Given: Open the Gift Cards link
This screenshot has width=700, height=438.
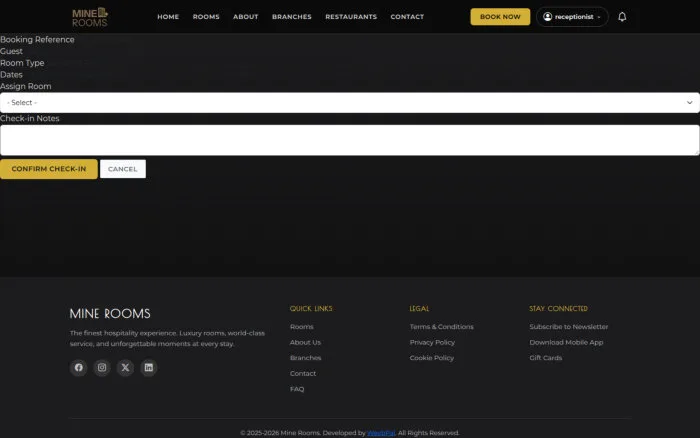Looking at the screenshot, I should (546, 358).
